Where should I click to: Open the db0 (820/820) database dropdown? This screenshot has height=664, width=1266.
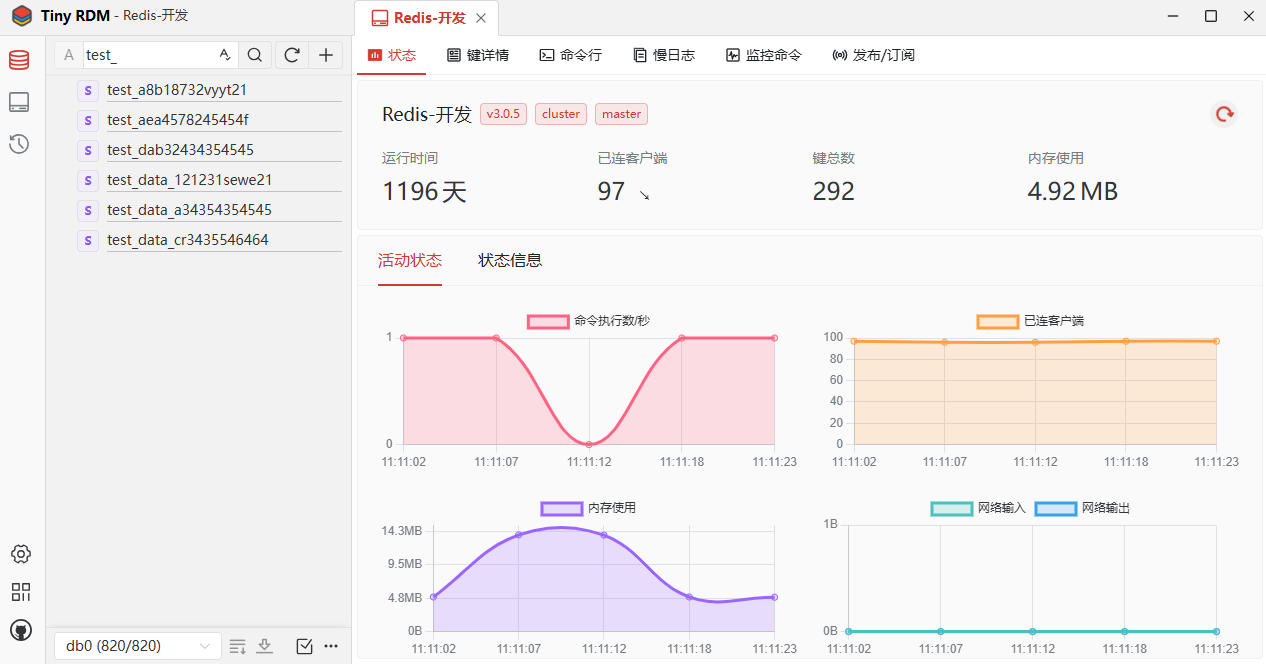(x=138, y=646)
